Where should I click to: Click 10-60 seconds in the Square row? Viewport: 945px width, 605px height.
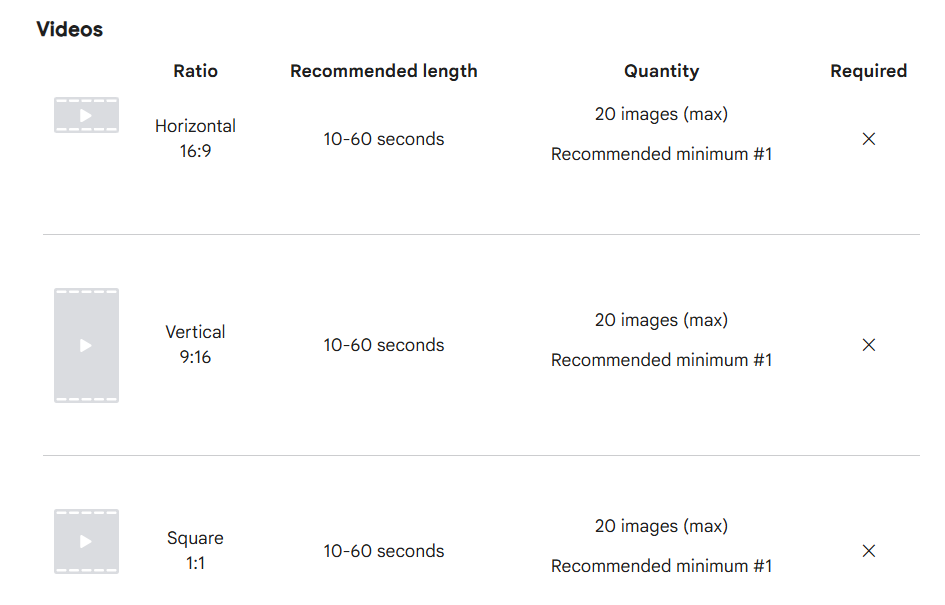[x=384, y=551]
